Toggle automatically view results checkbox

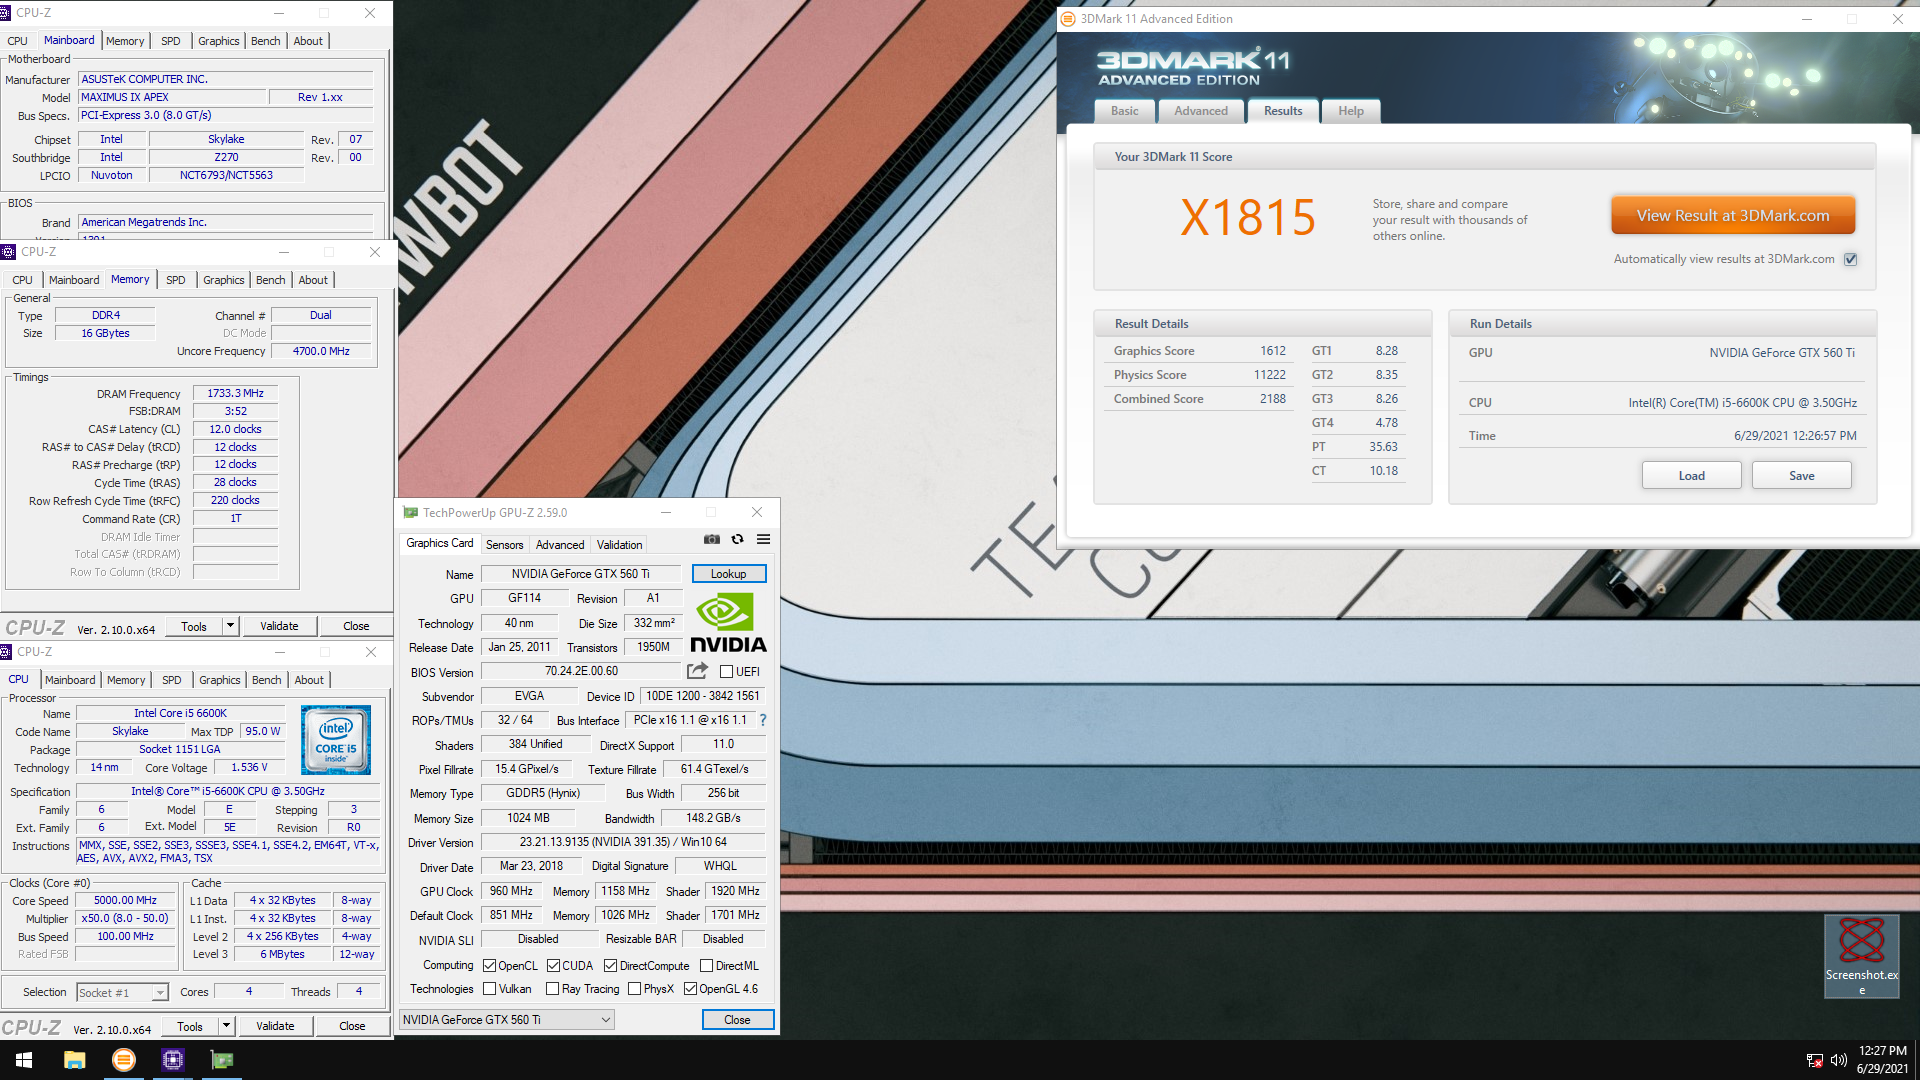point(1851,259)
